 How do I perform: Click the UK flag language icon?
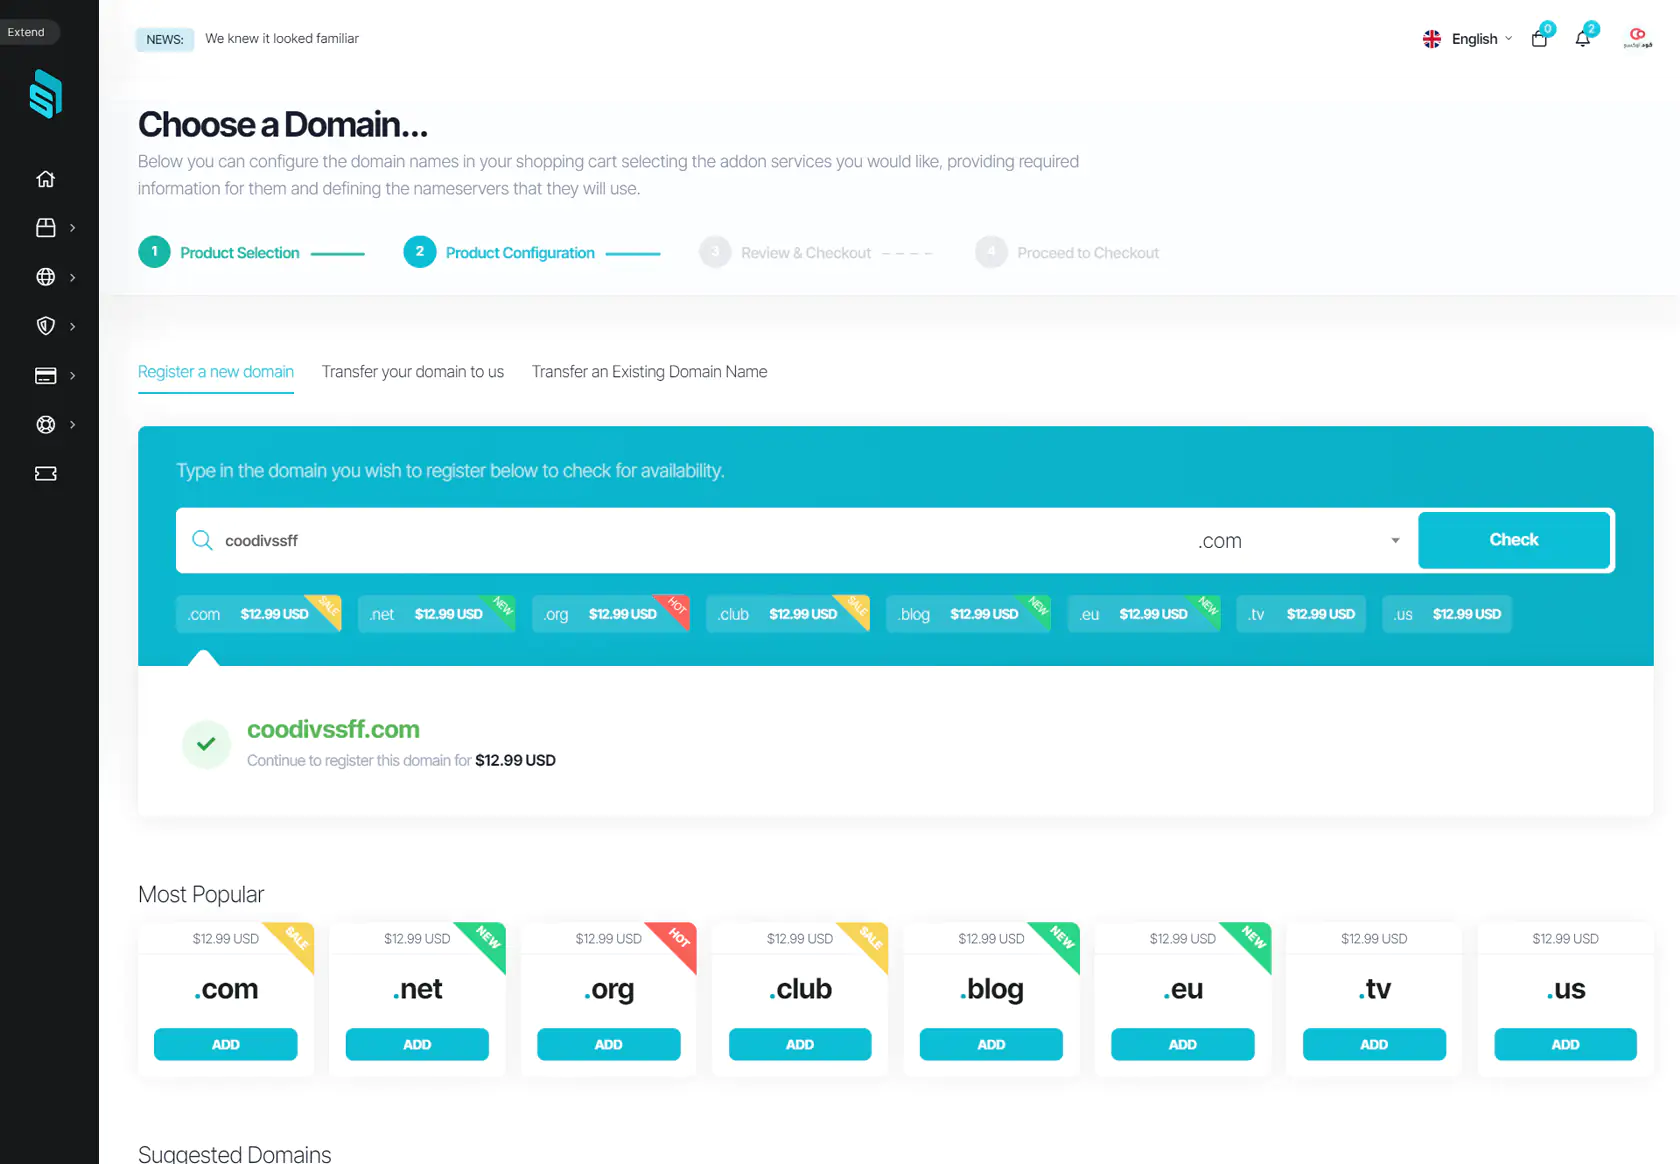pyautogui.click(x=1432, y=39)
